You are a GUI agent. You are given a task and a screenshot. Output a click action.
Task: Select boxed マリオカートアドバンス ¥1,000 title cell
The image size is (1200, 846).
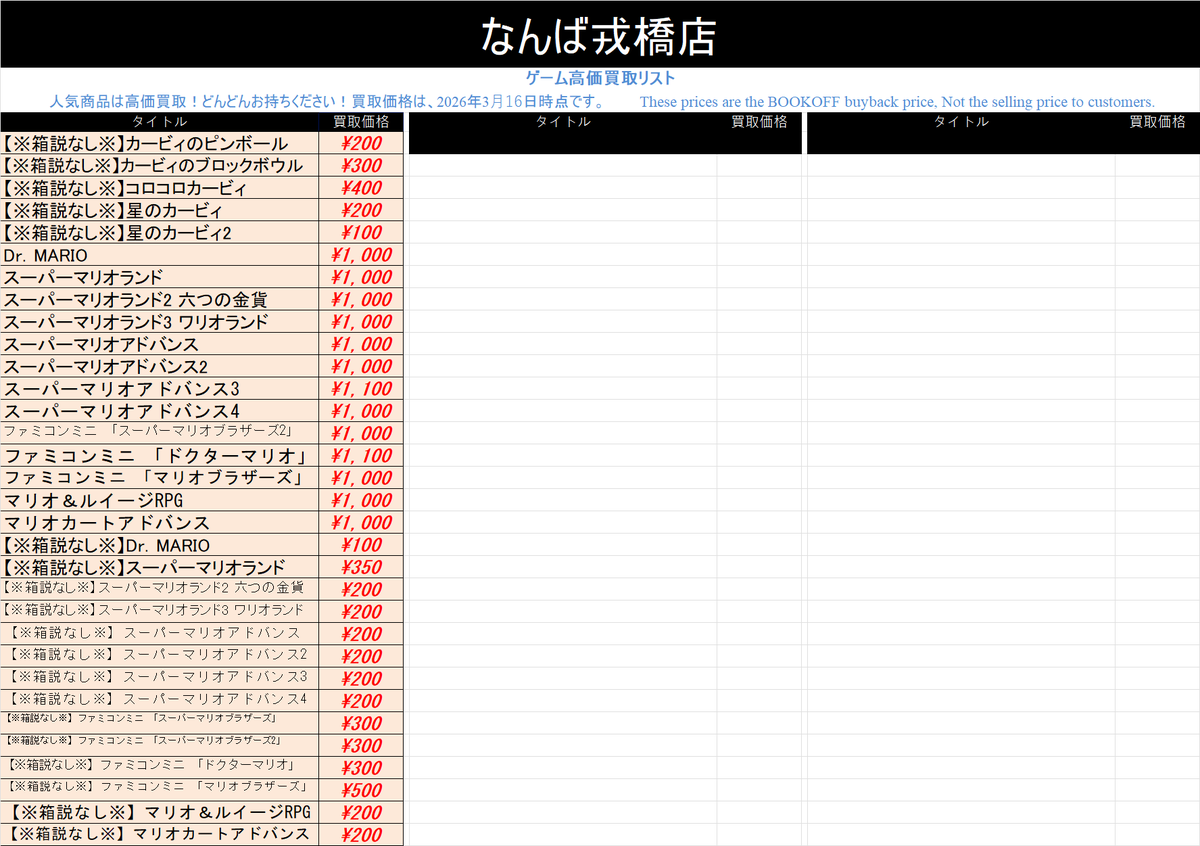[160, 523]
